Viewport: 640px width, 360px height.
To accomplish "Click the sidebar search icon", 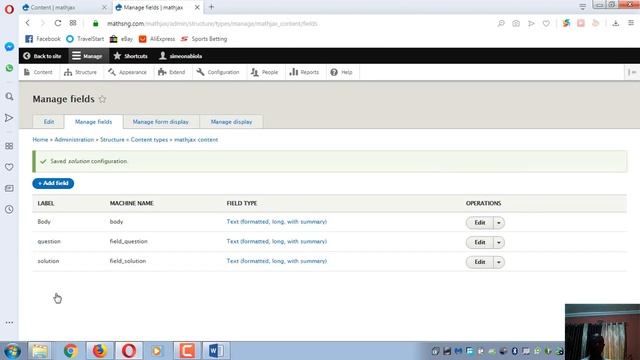I will coord(9,97).
